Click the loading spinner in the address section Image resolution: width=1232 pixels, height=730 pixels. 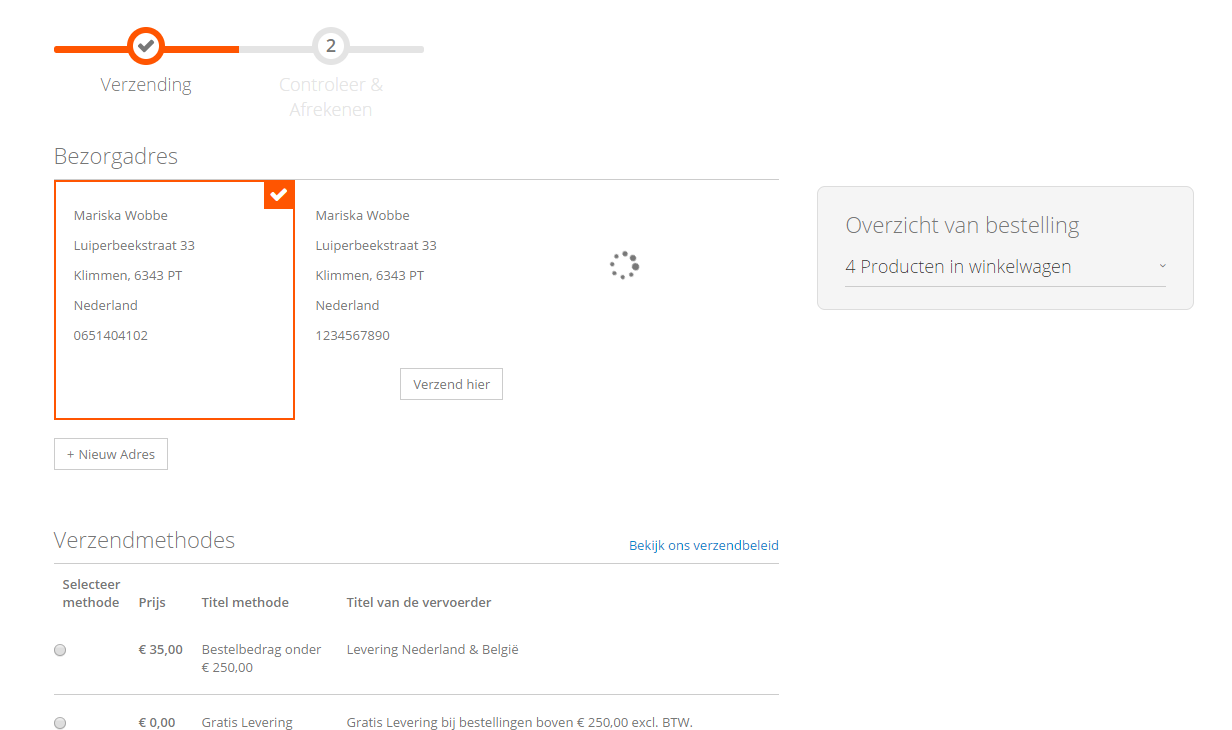tap(623, 265)
